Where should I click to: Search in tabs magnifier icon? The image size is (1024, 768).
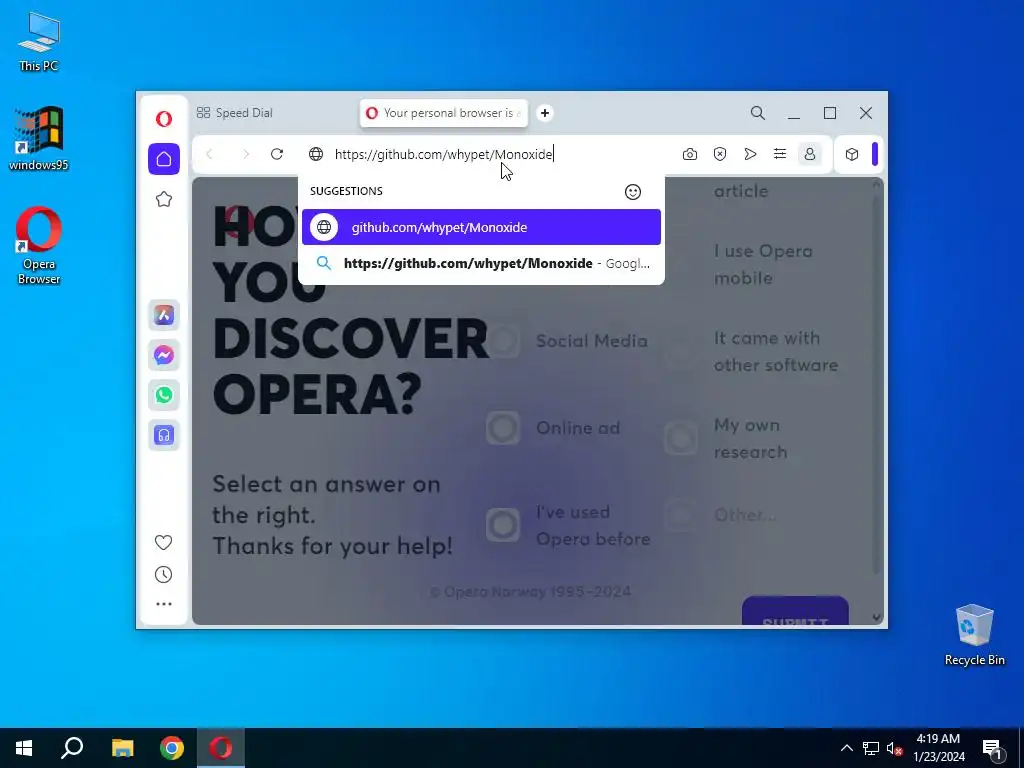(758, 113)
